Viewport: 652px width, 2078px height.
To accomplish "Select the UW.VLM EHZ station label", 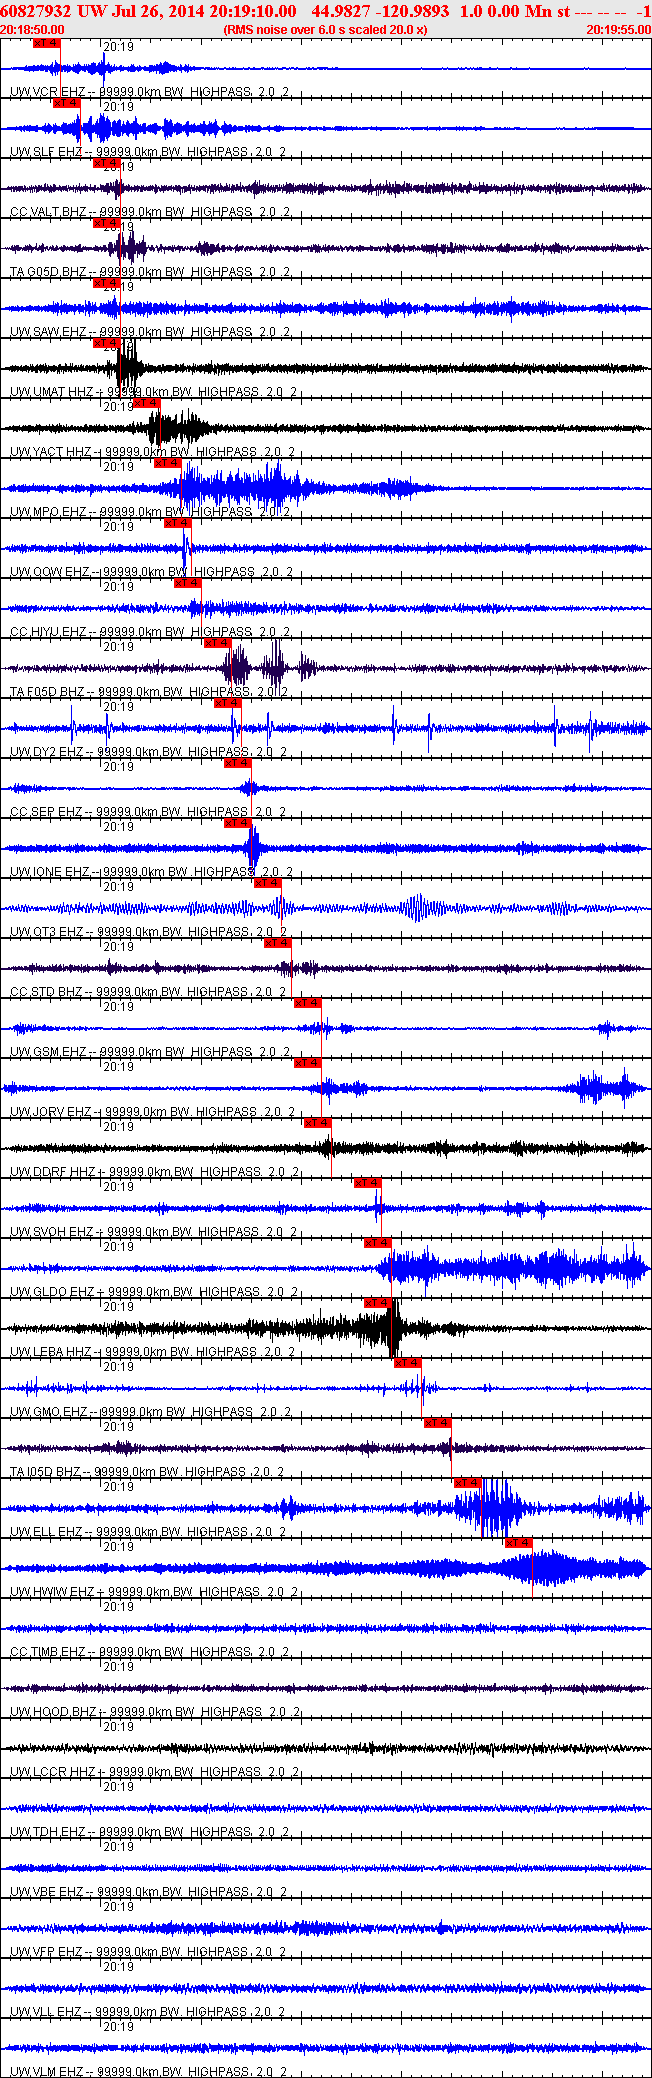I will click(47, 2071).
